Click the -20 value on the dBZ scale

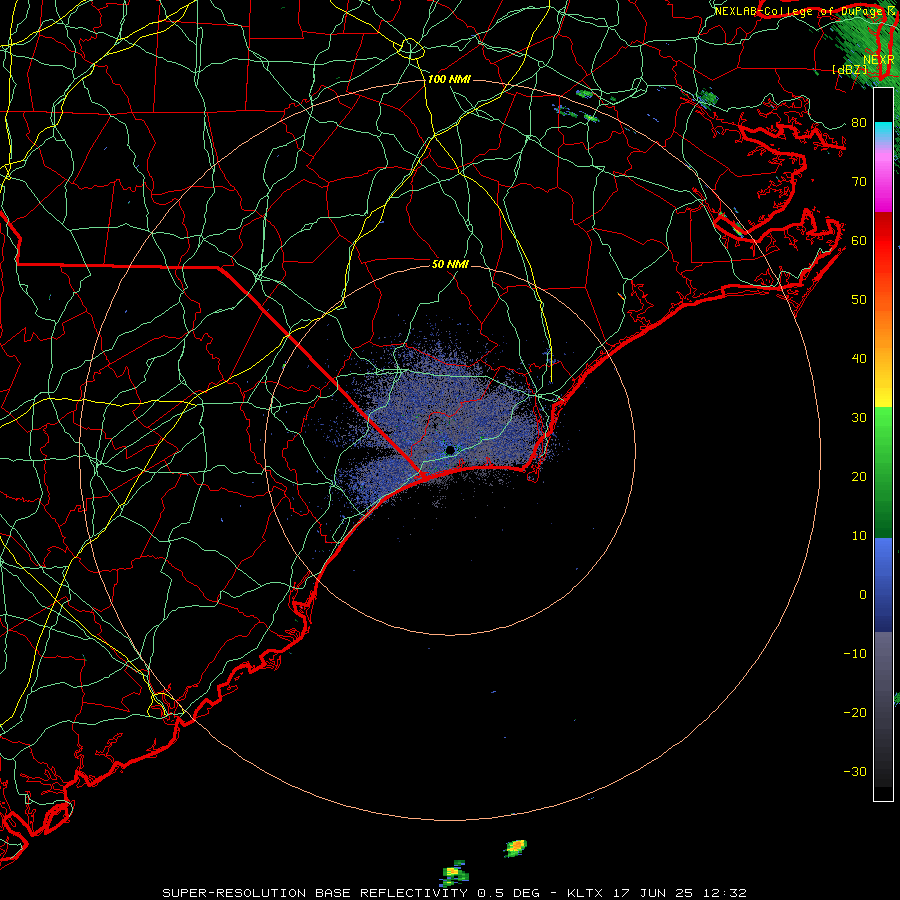coord(855,713)
